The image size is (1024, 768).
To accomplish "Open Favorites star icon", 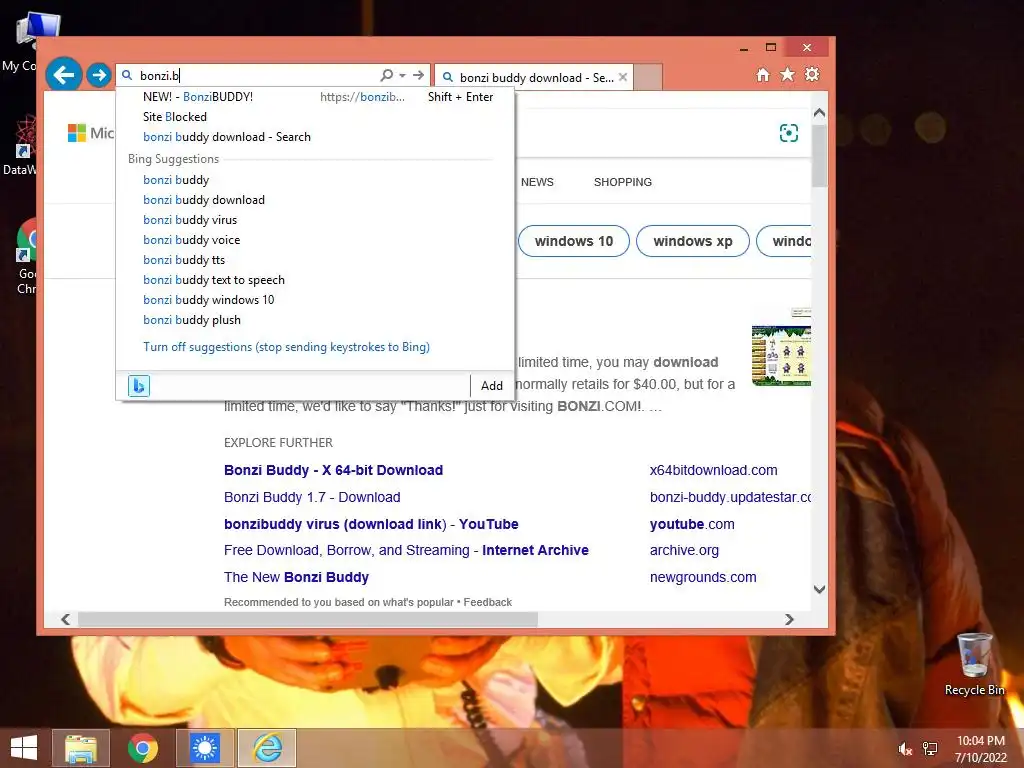I will click(788, 74).
